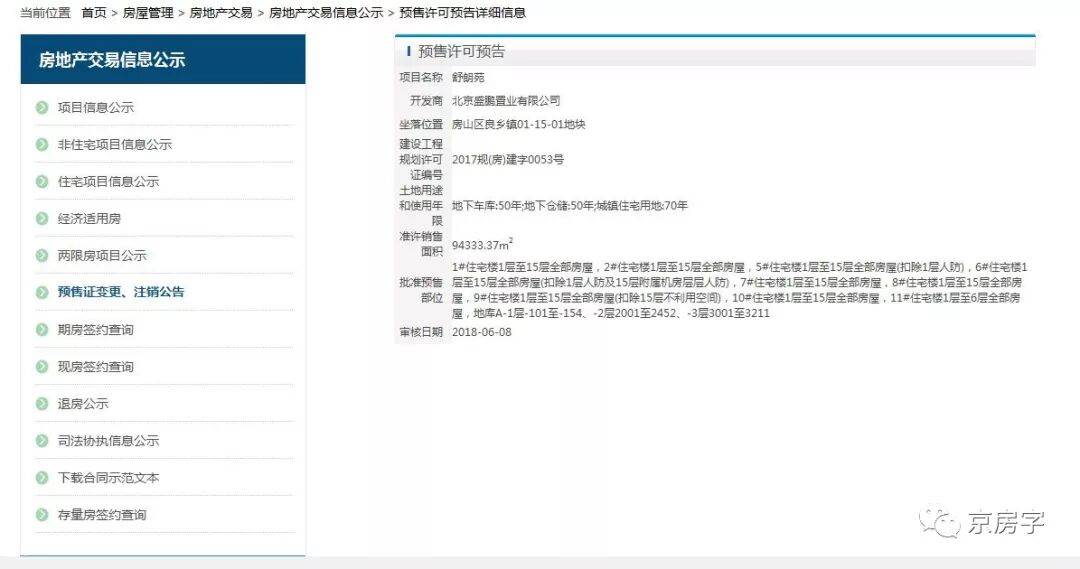The image size is (1080, 569).
Task: Click the 批准预售部位 field label
Action: pos(421,290)
